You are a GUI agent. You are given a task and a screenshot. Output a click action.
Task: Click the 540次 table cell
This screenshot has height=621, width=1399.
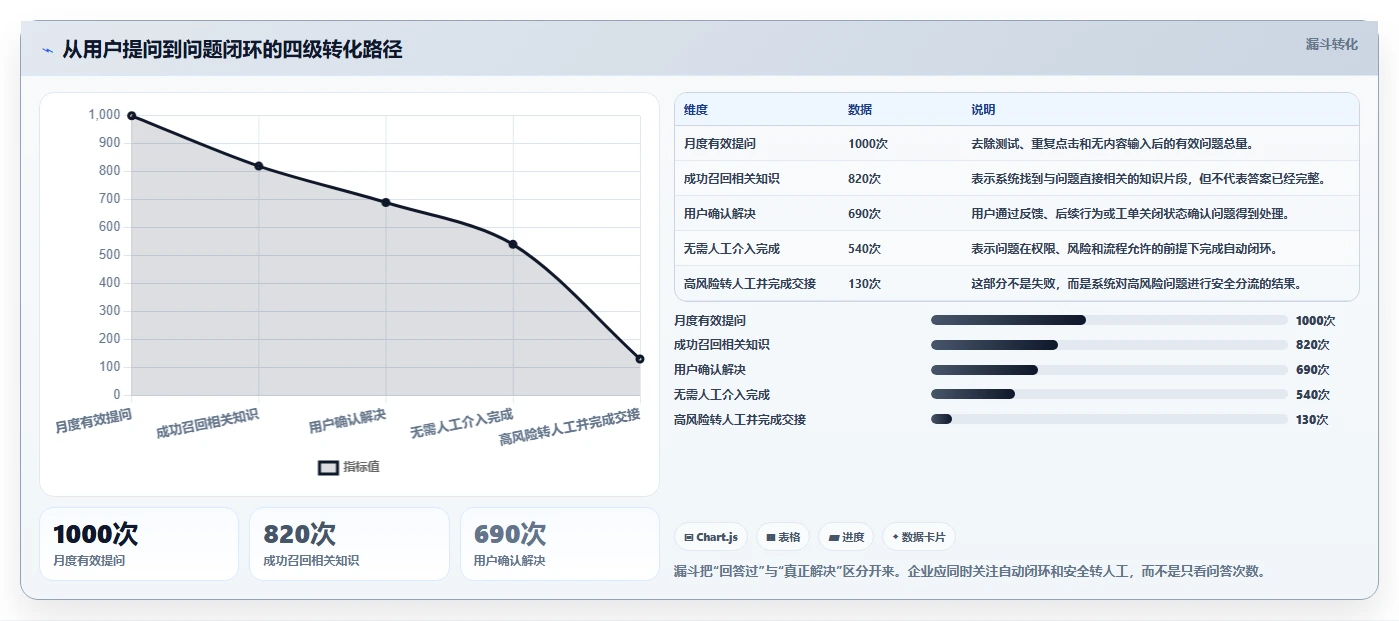click(x=864, y=249)
